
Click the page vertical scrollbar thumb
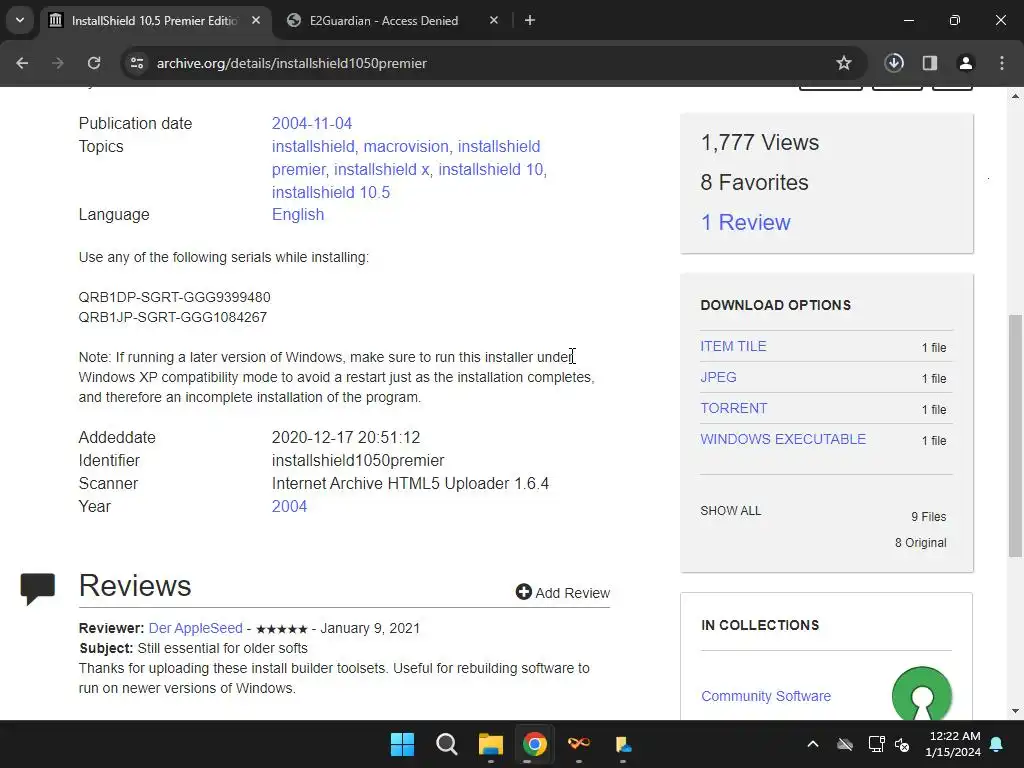pos(1016,436)
